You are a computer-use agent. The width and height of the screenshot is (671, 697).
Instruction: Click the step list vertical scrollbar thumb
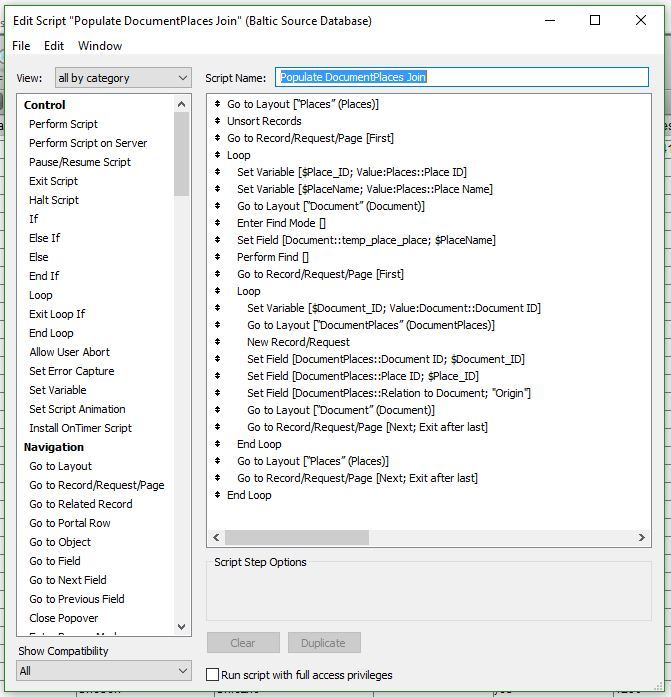181,154
